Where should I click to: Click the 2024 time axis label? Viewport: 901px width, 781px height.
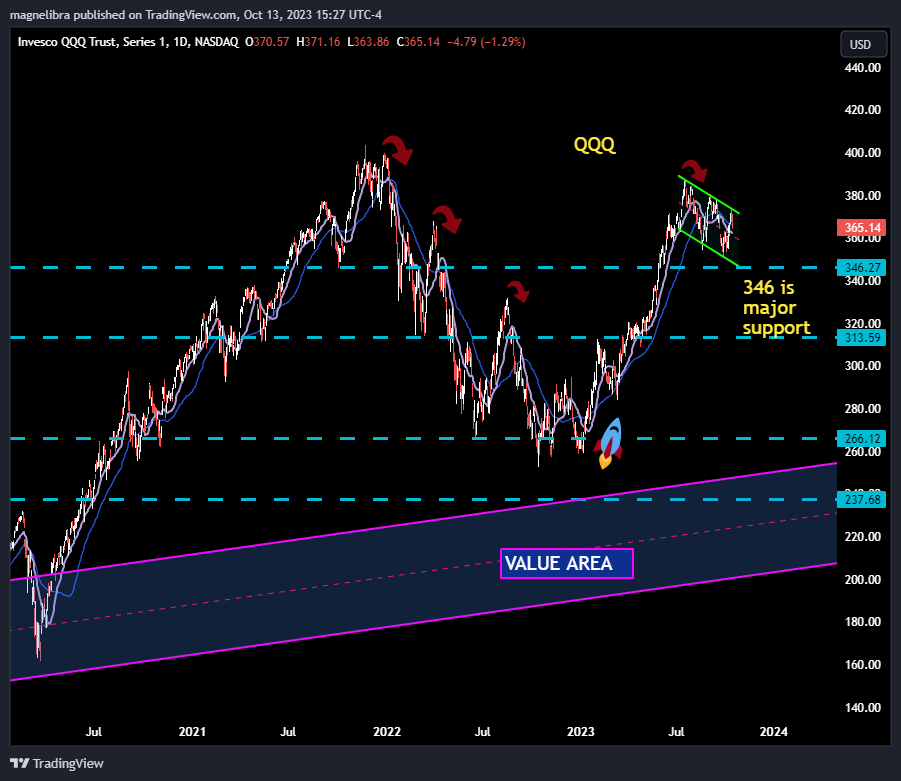tap(773, 732)
